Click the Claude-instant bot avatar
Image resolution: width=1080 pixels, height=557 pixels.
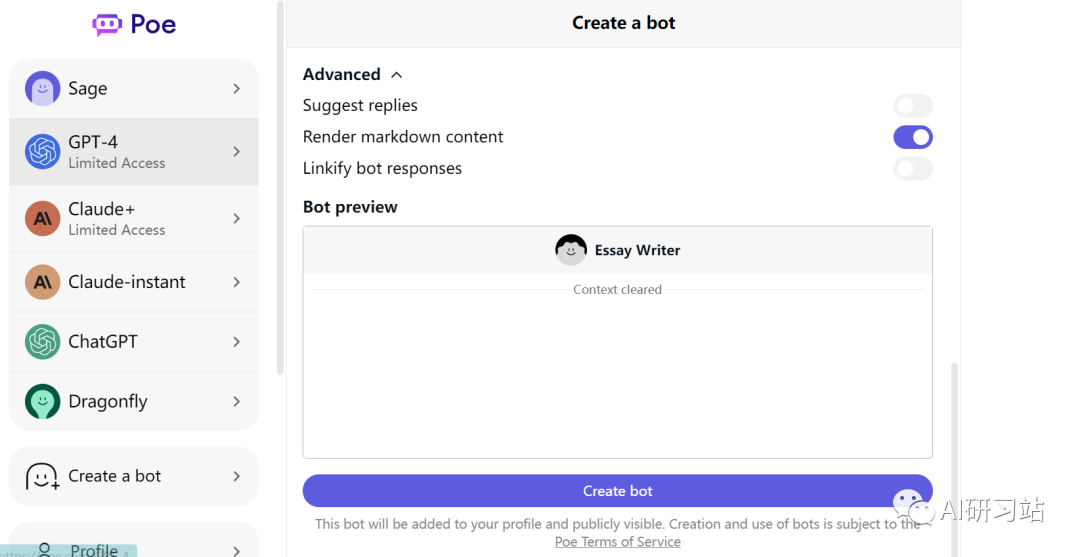click(43, 282)
